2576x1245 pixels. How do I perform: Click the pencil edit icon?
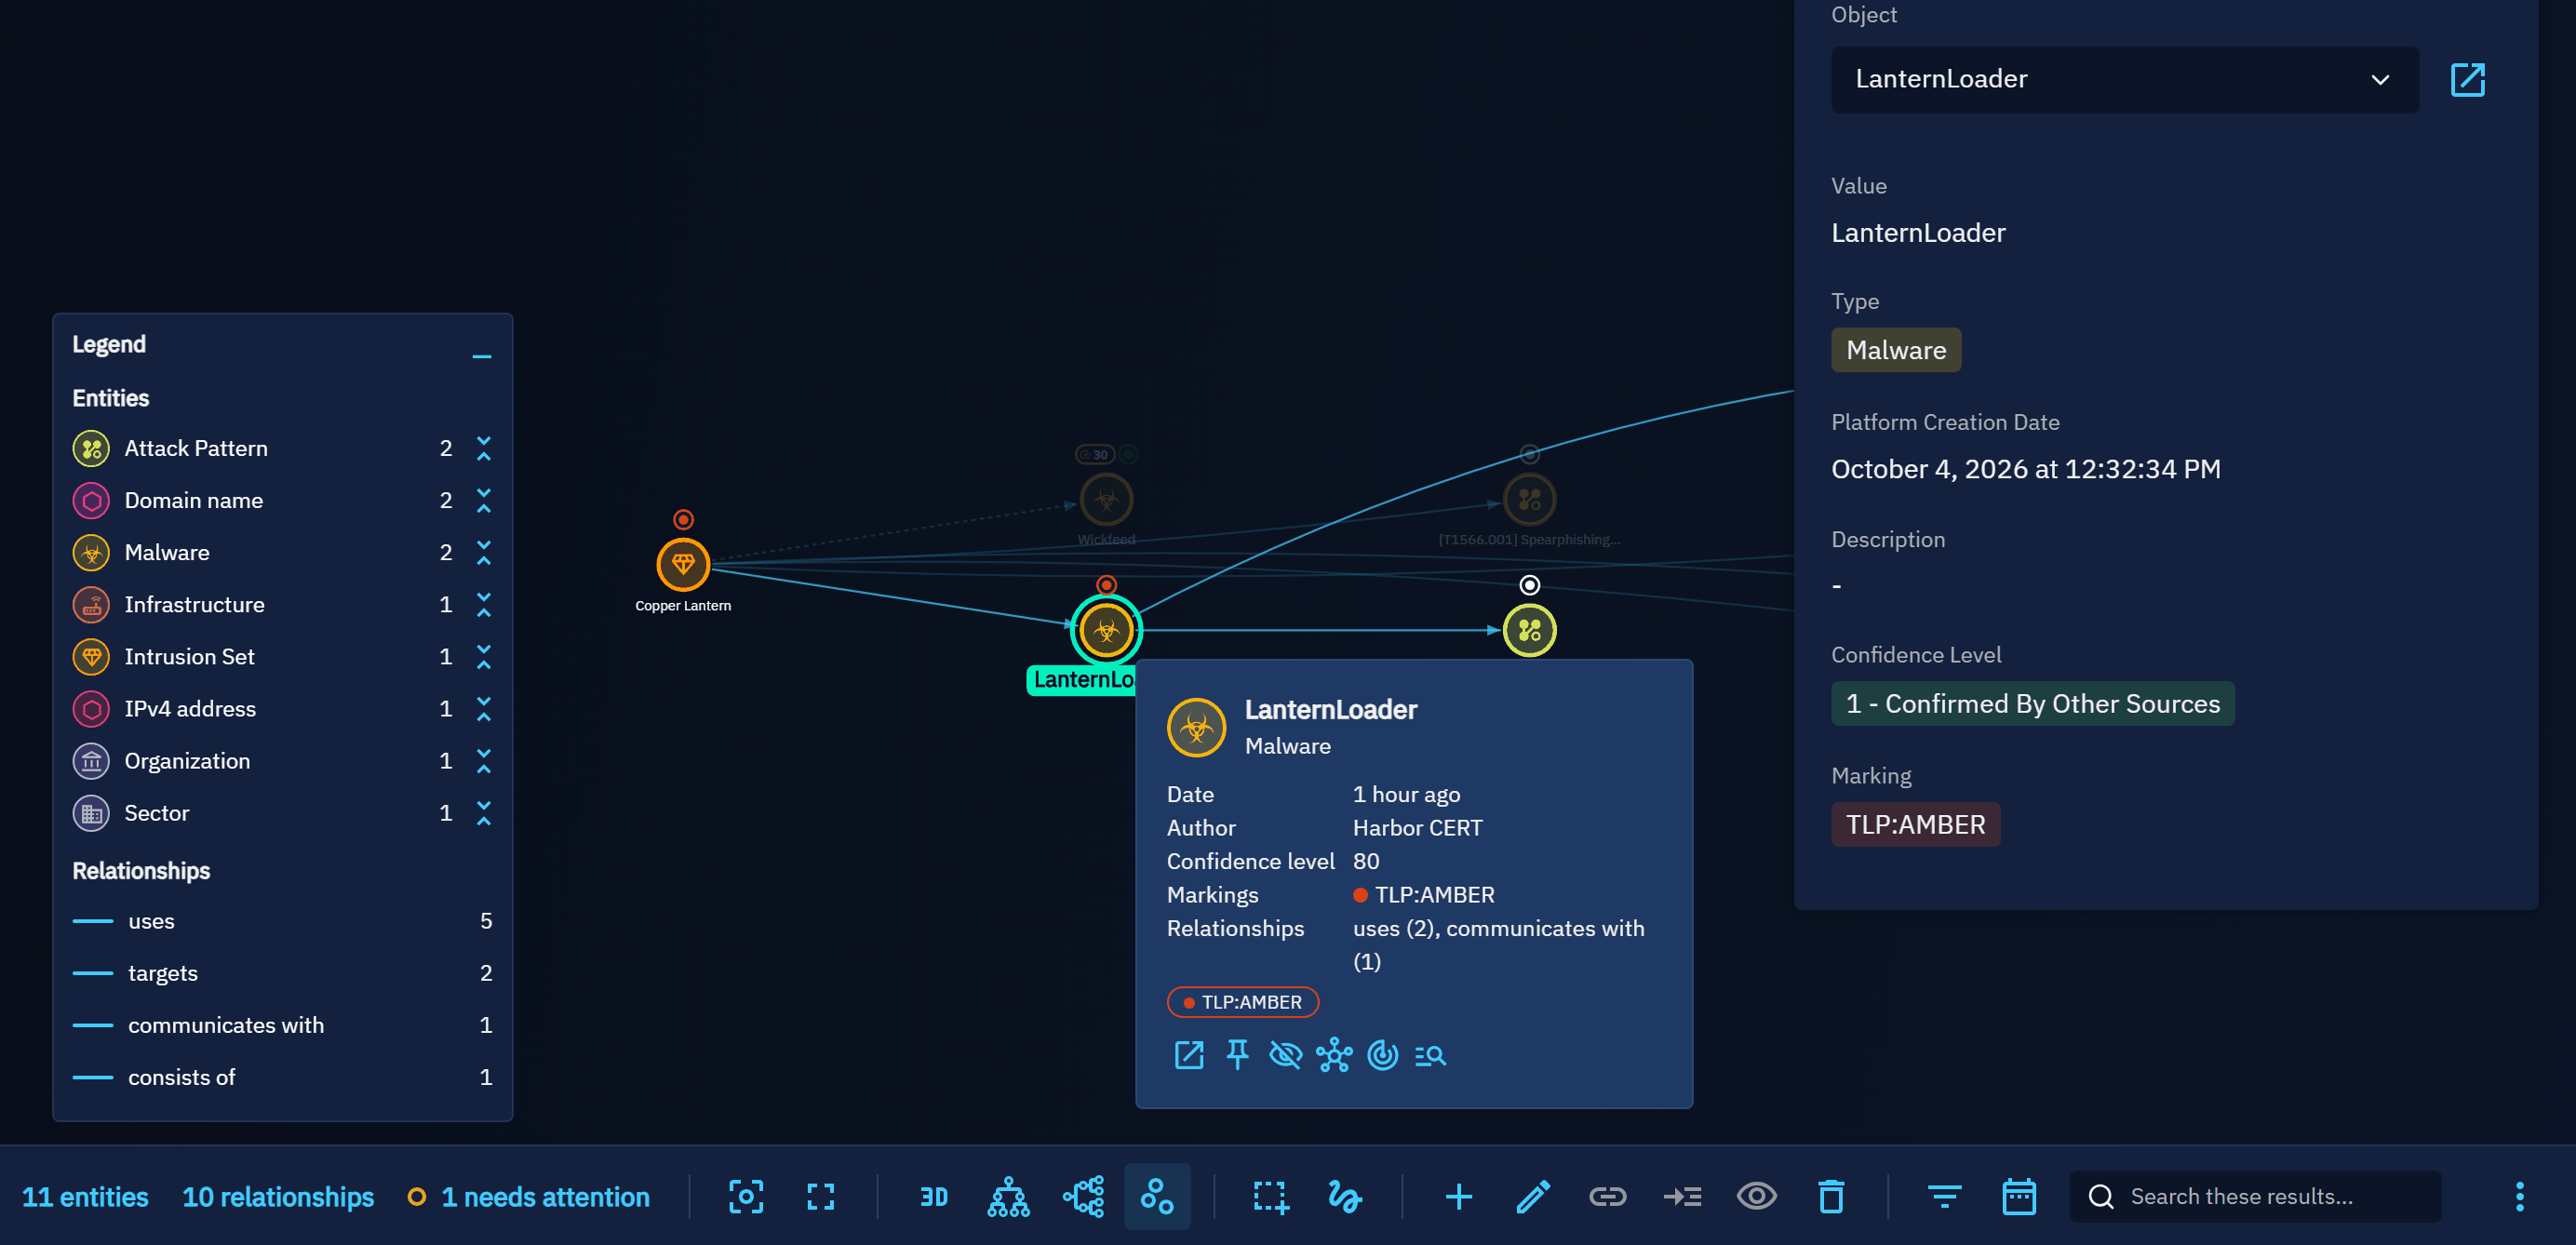coord(1533,1196)
